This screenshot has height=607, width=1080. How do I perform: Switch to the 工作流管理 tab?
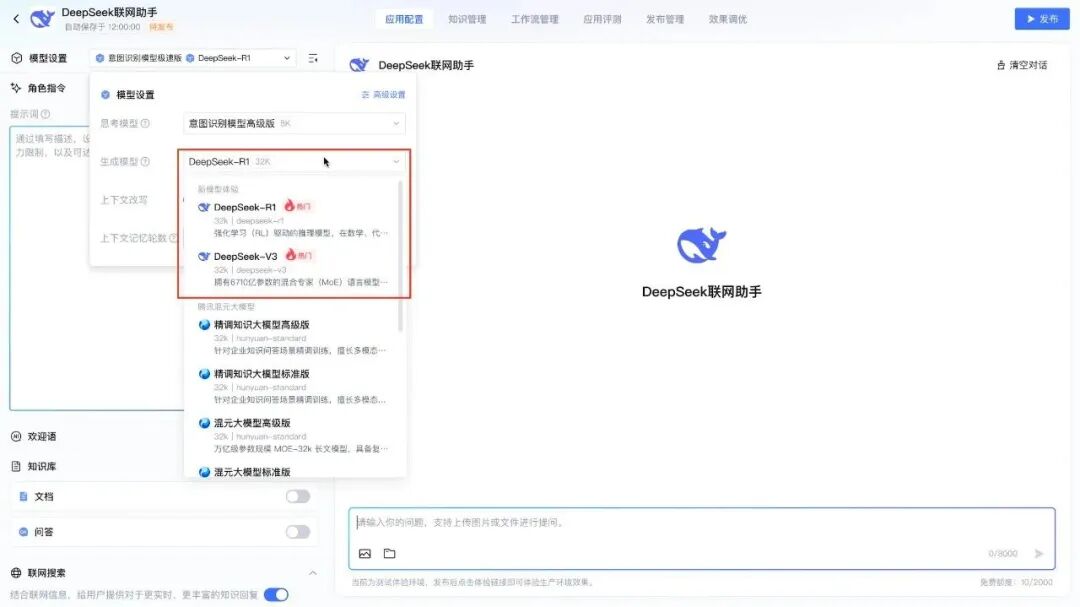(534, 19)
